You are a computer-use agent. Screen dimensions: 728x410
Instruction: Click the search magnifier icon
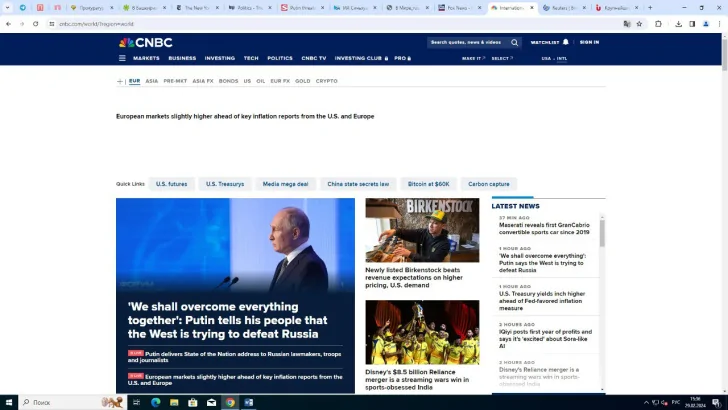coord(514,43)
